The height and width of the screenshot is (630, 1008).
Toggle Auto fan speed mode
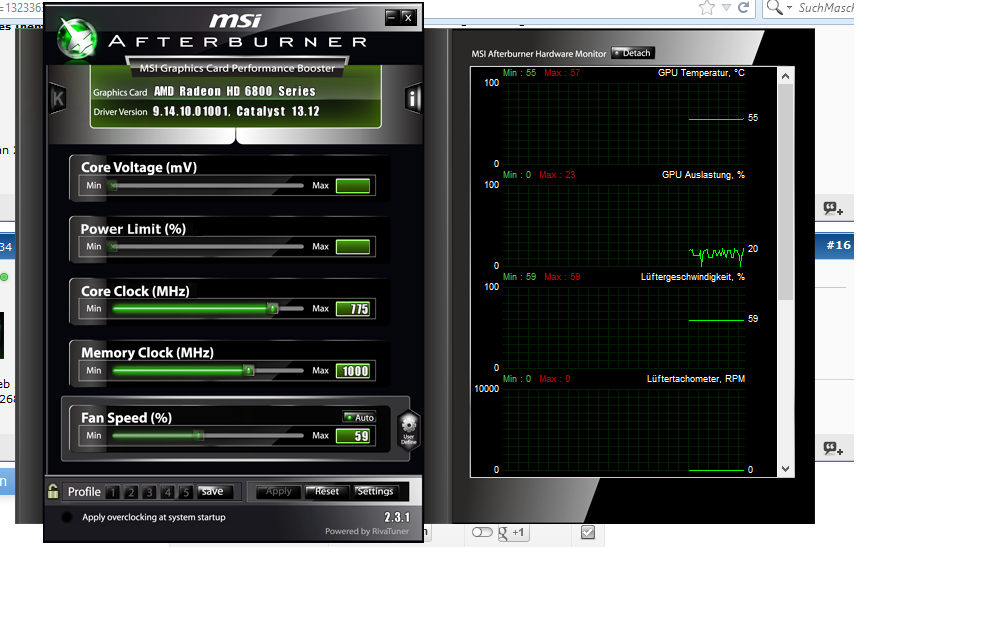click(x=359, y=417)
